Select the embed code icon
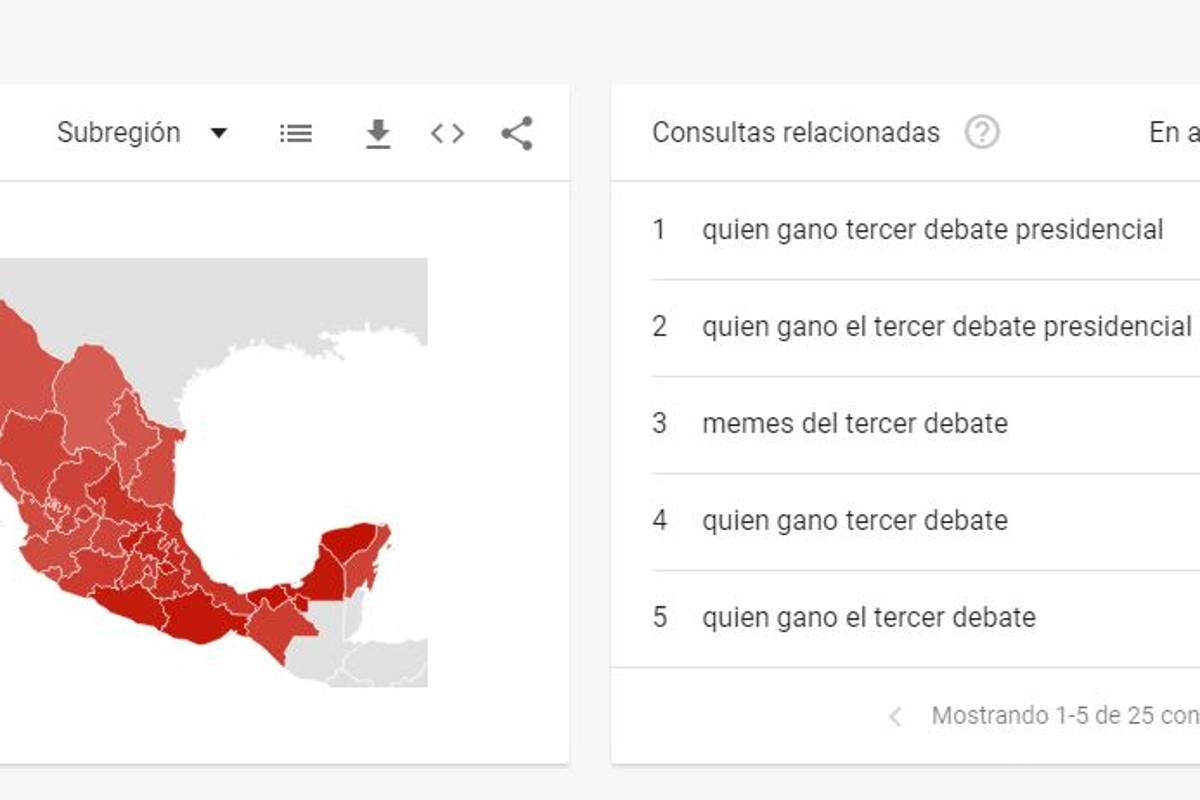Image resolution: width=1200 pixels, height=800 pixels. [x=446, y=132]
